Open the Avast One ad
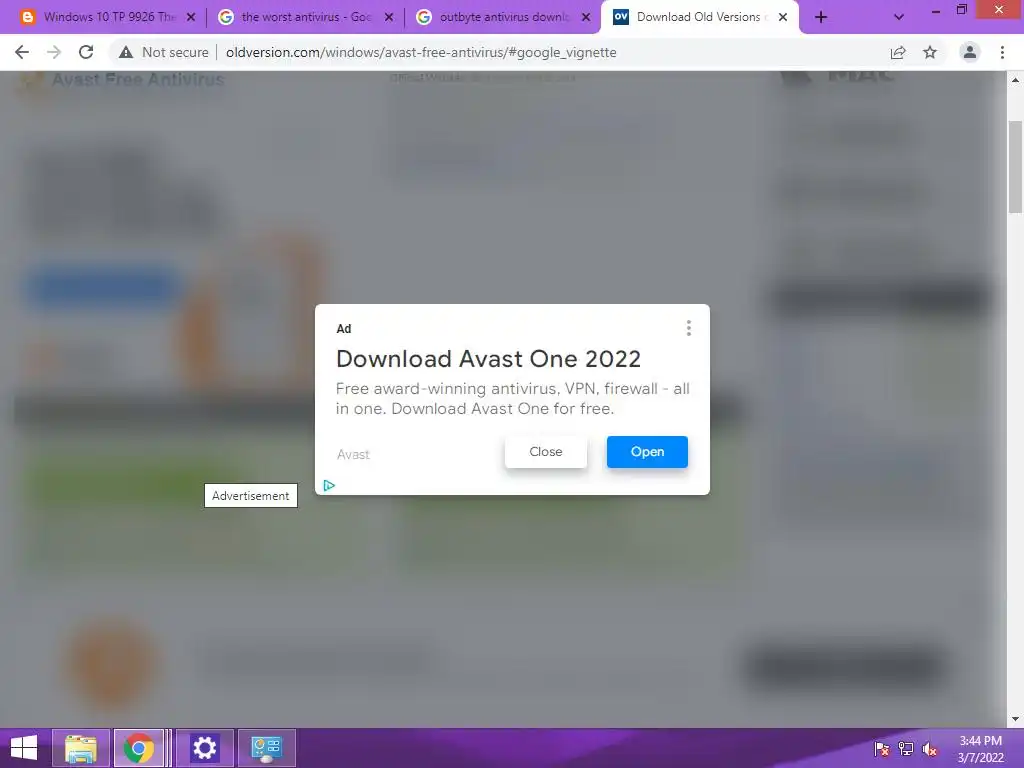 (647, 452)
